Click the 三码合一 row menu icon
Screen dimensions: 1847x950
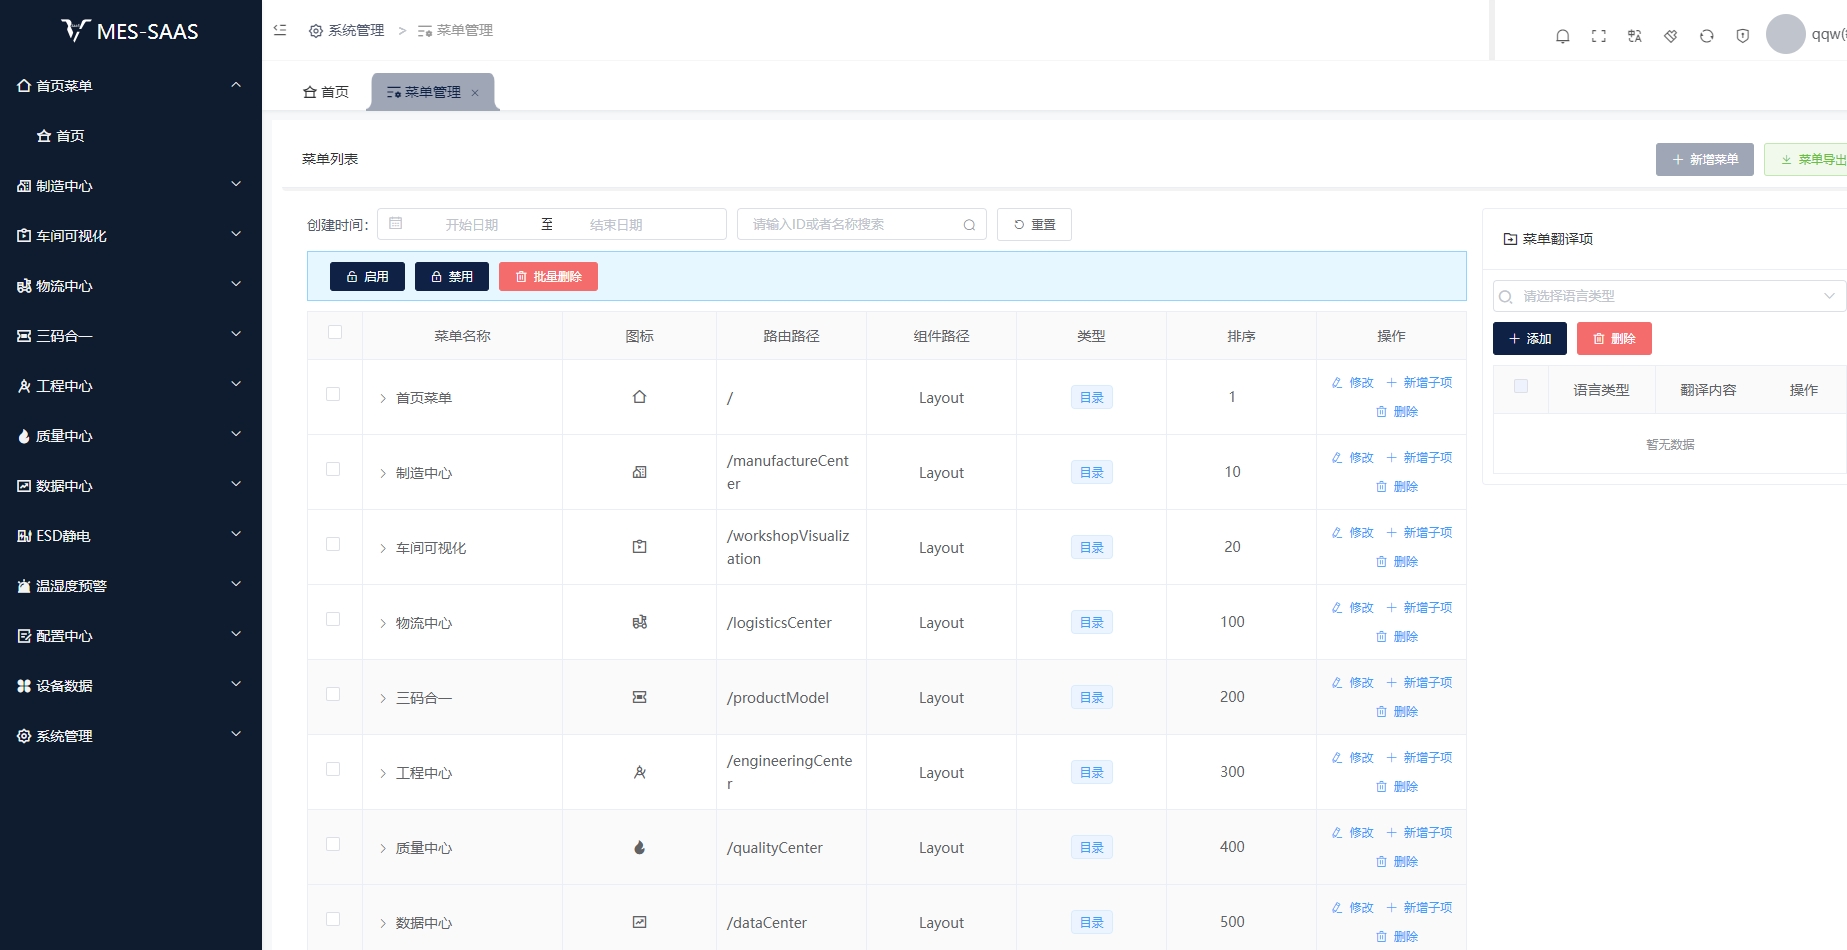[640, 697]
